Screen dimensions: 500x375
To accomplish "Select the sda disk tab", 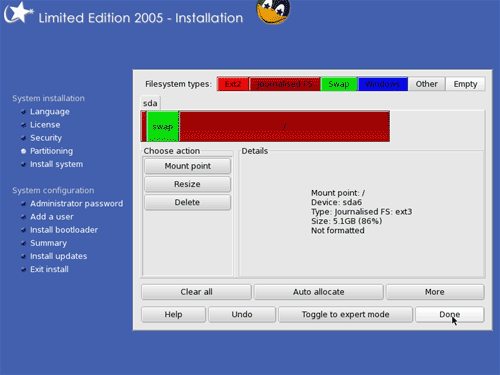I will pos(150,103).
